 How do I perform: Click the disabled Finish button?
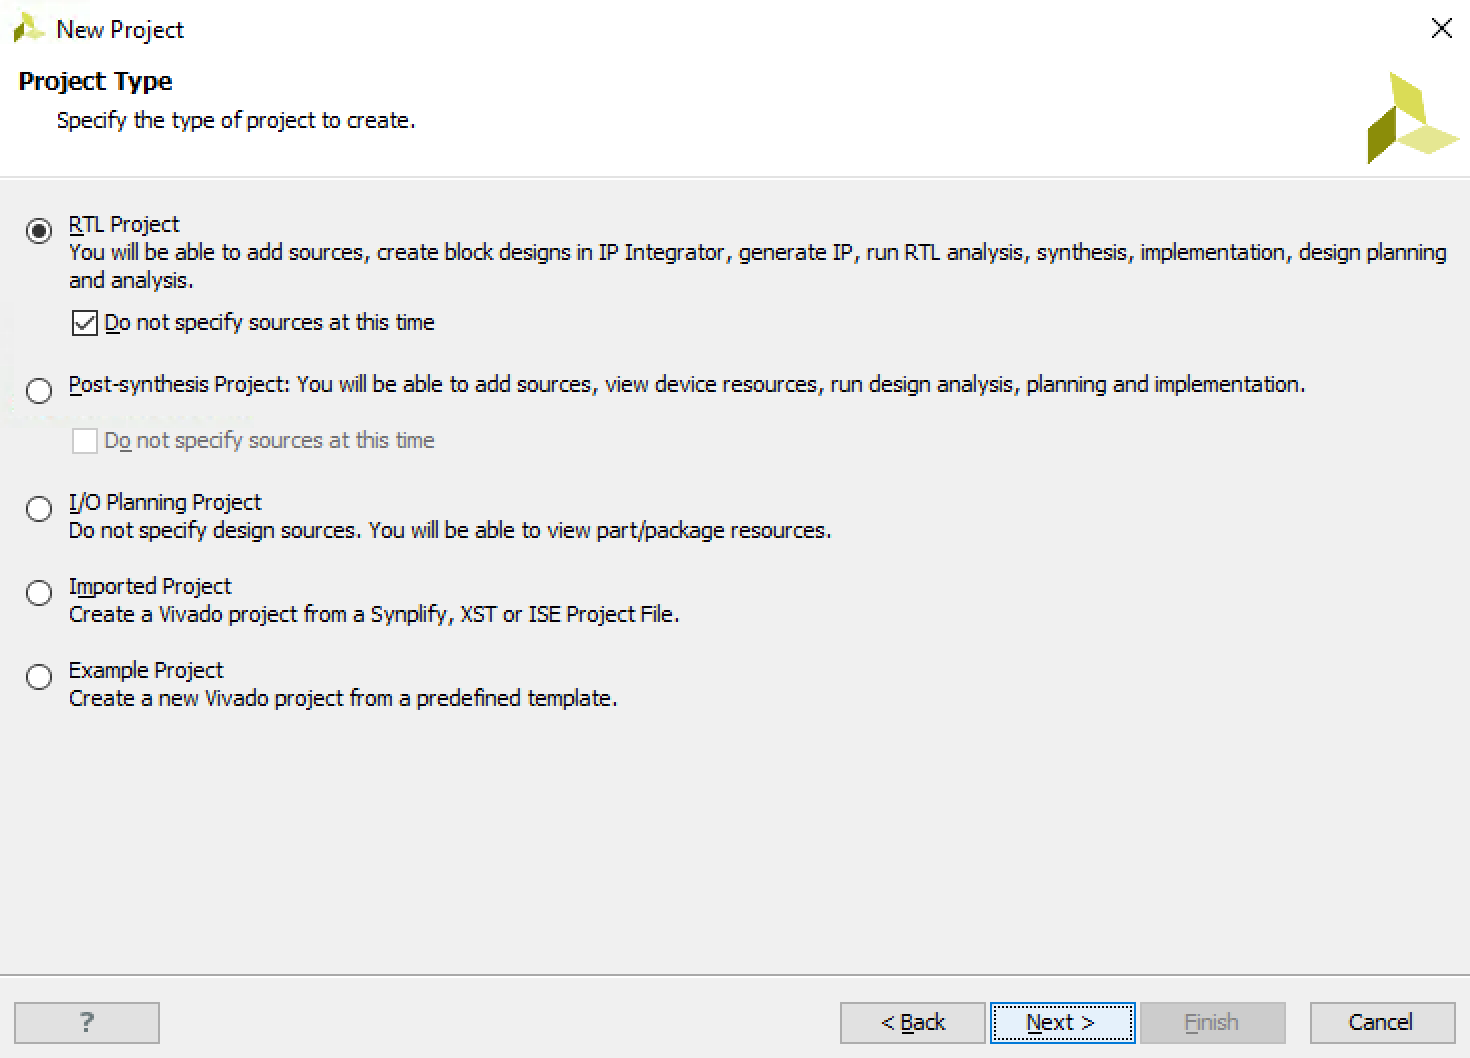pos(1212,1022)
